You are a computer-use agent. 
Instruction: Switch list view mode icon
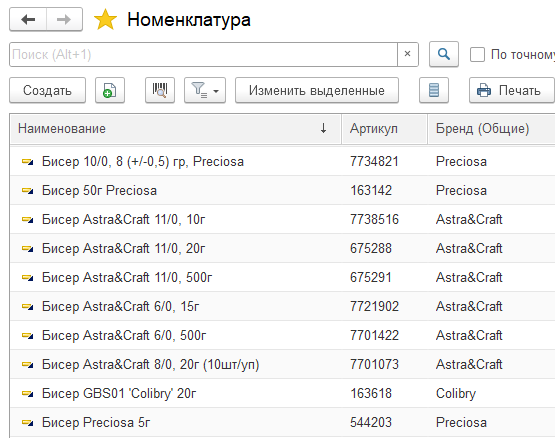click(x=434, y=90)
